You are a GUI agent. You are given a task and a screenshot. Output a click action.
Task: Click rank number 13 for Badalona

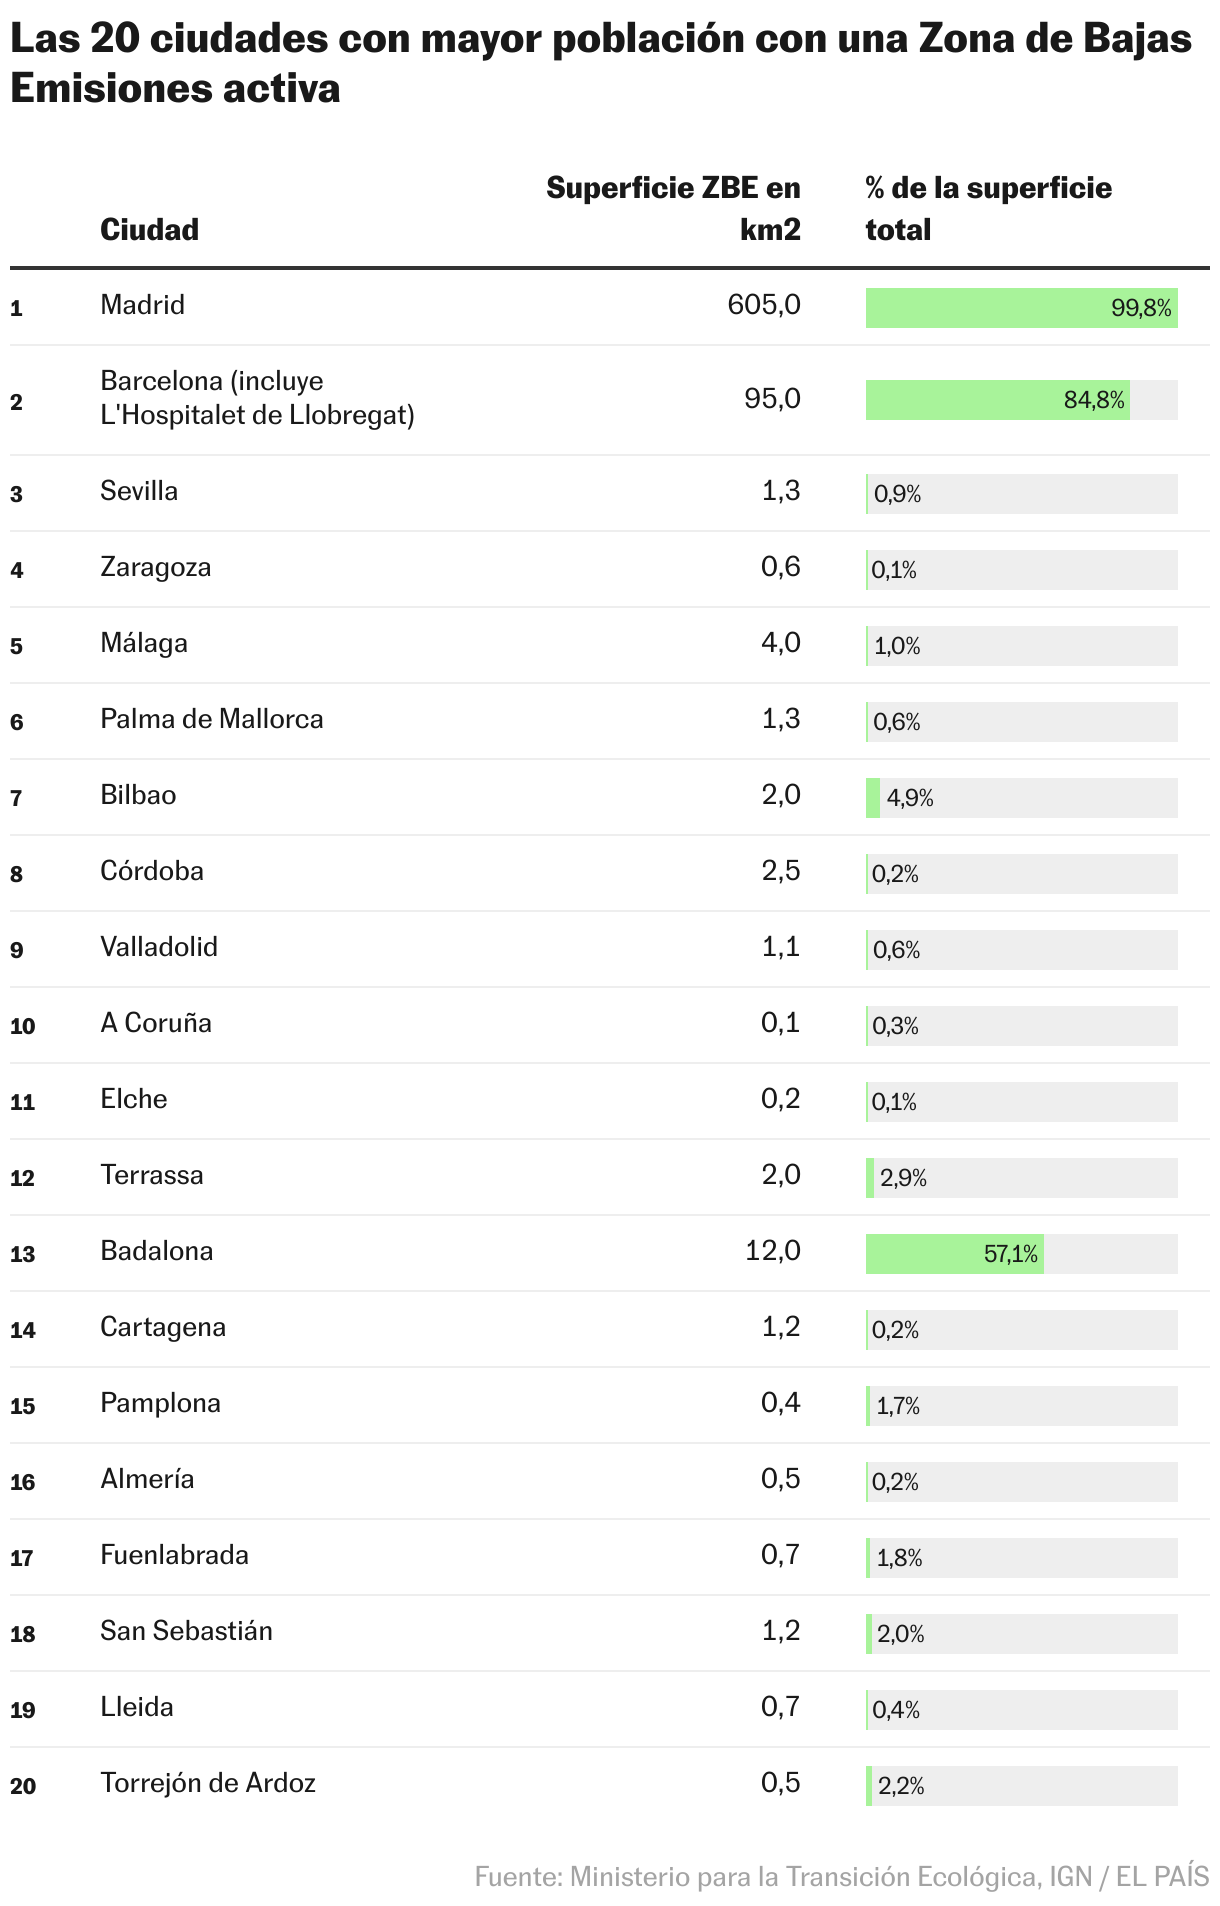23,1254
